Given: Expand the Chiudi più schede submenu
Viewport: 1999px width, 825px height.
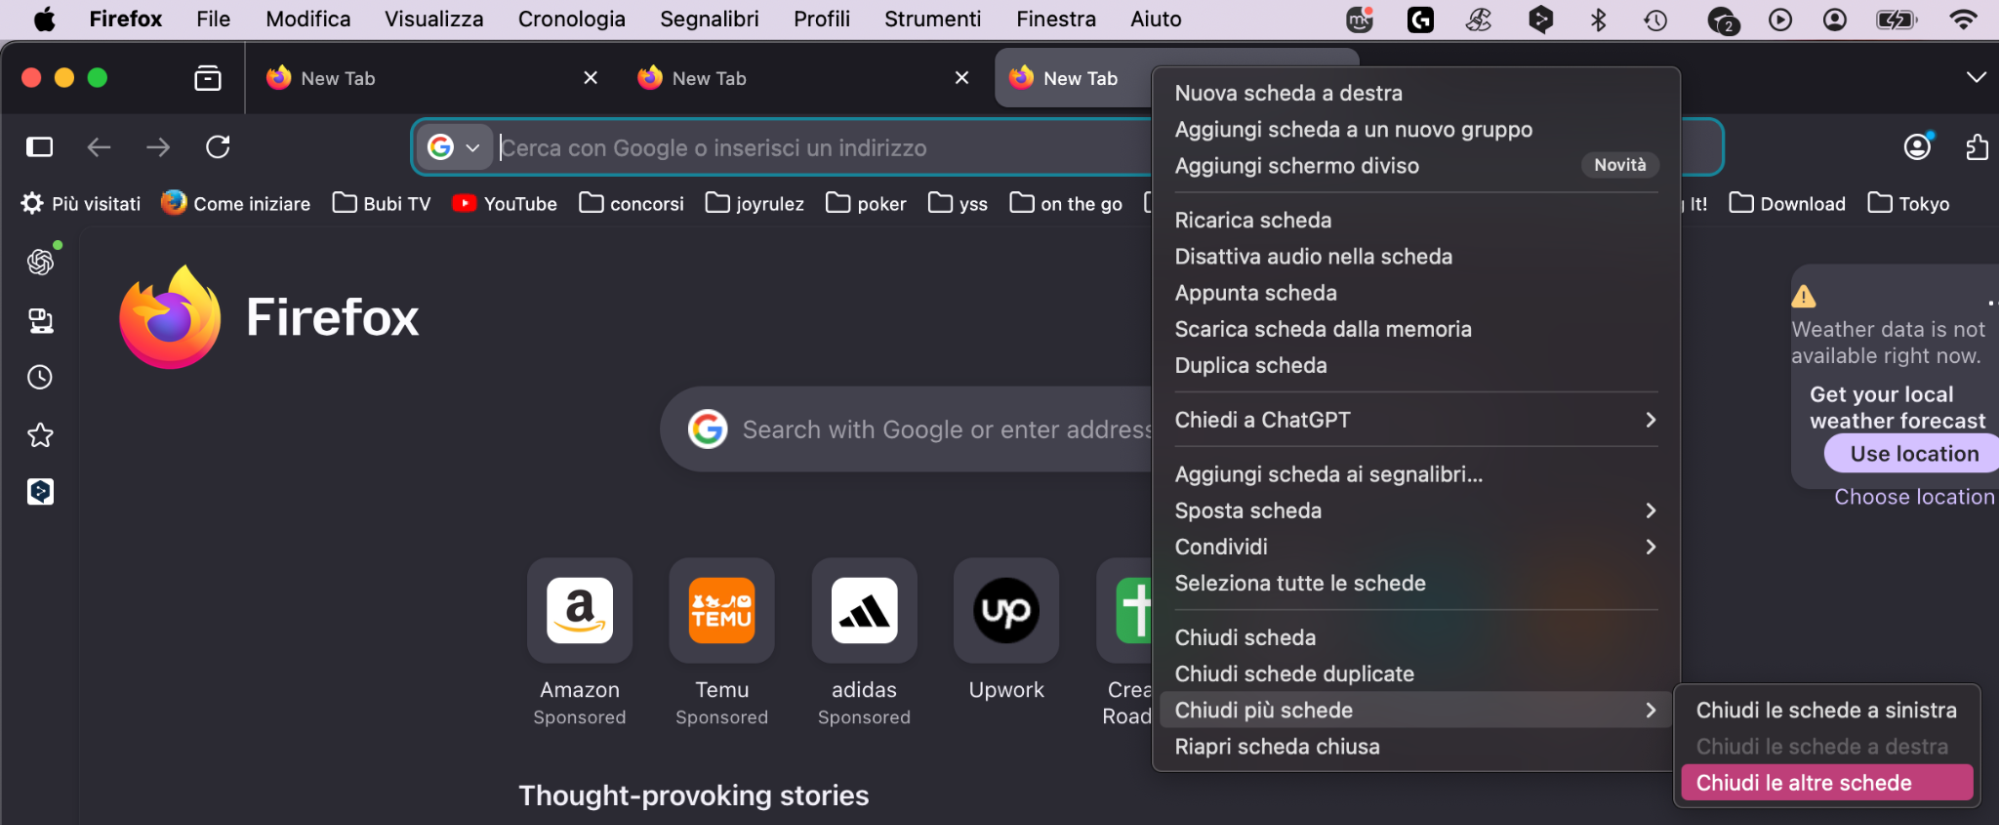Looking at the screenshot, I should point(1416,710).
